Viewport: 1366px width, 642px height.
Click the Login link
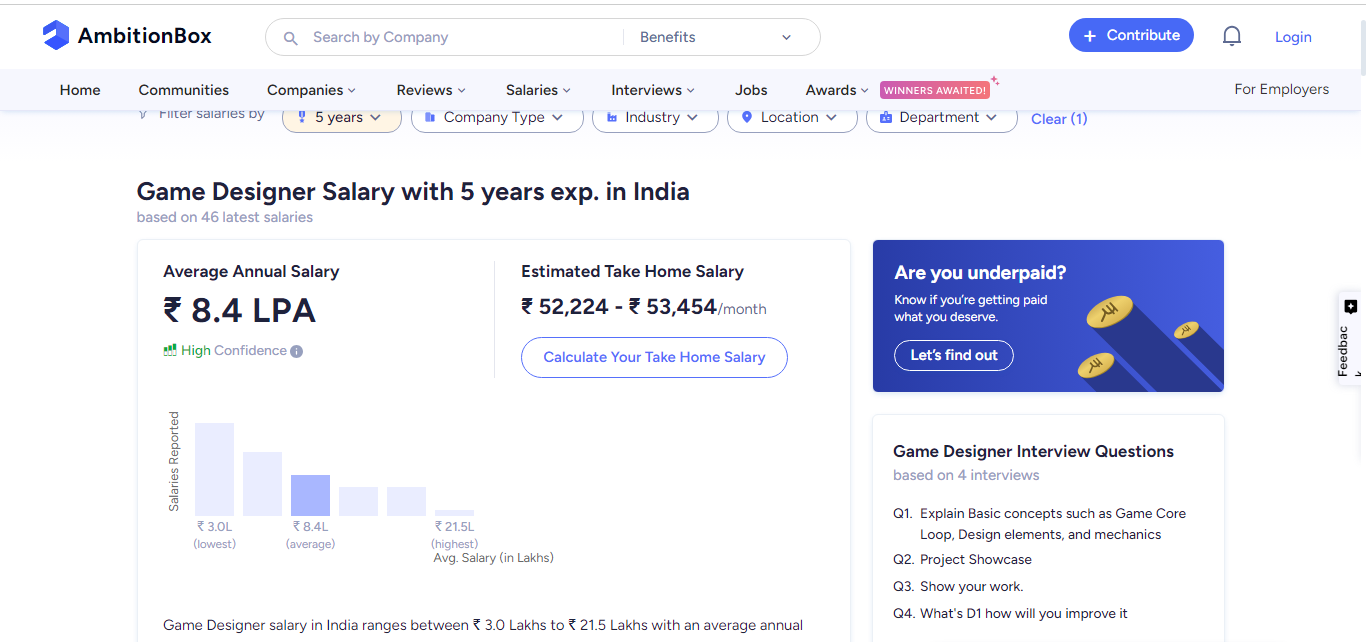(x=1292, y=37)
